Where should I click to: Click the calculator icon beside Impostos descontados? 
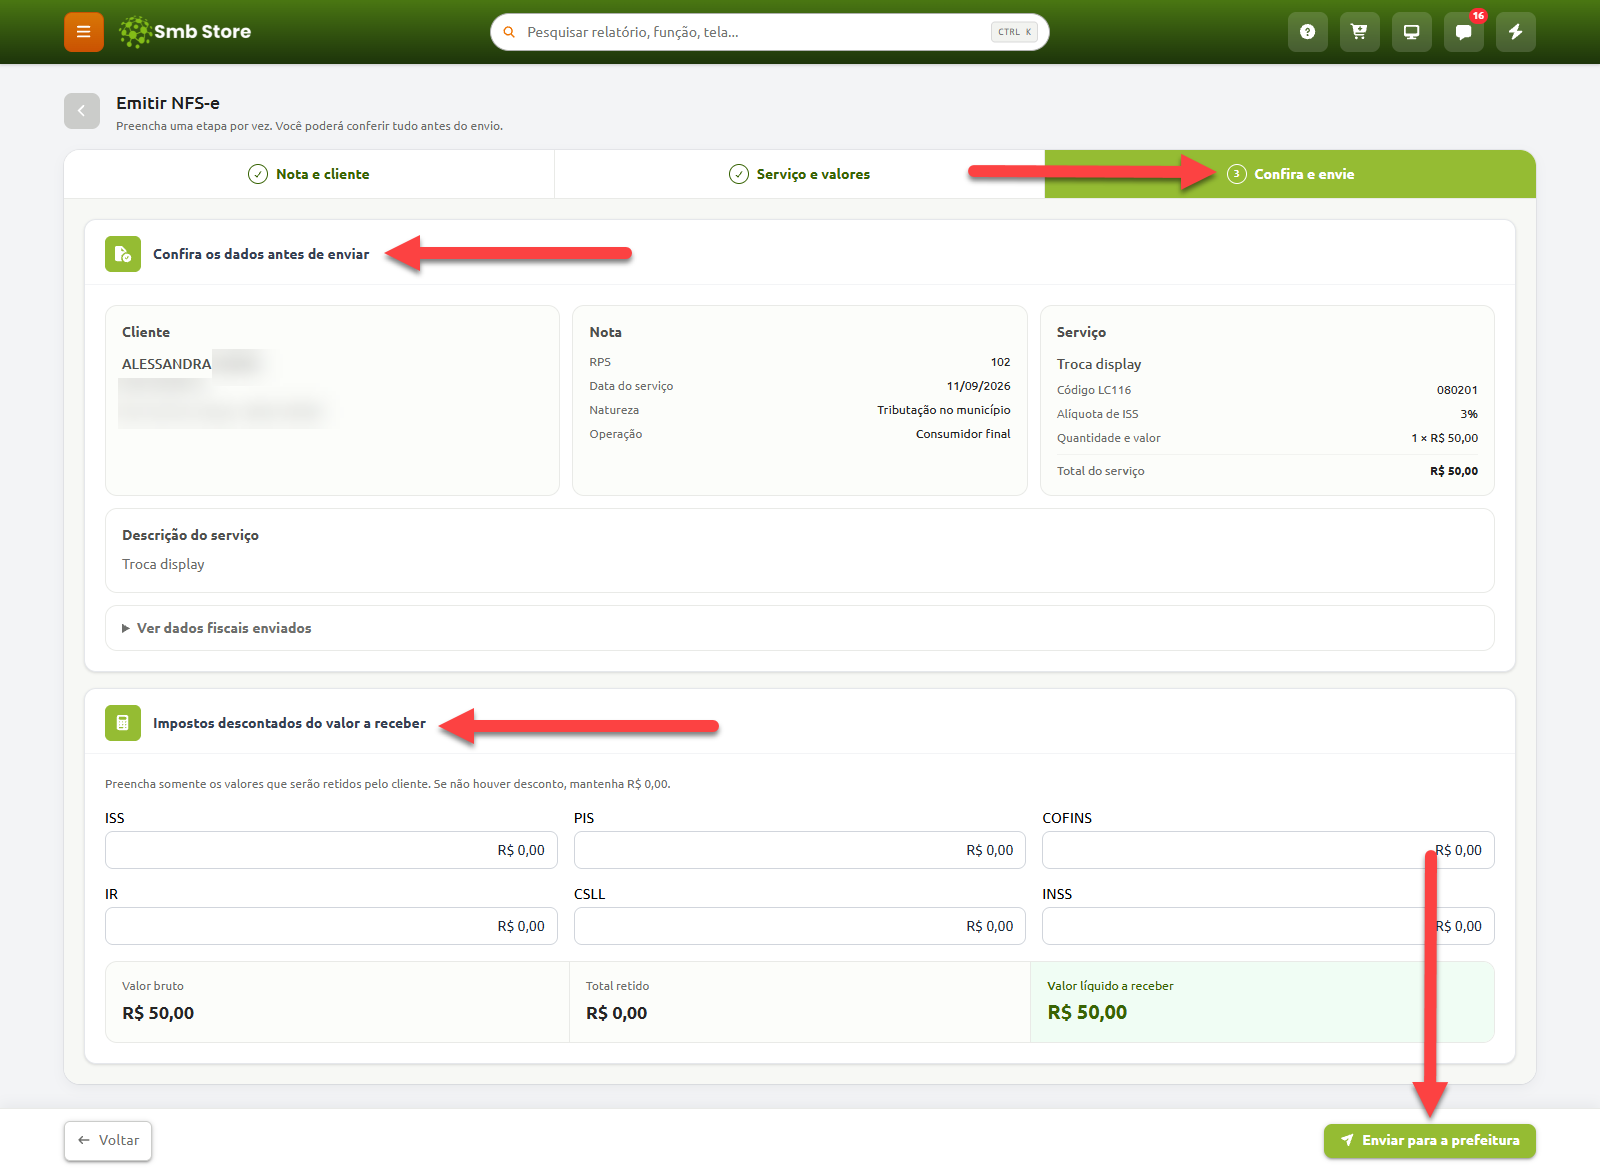[x=123, y=723]
